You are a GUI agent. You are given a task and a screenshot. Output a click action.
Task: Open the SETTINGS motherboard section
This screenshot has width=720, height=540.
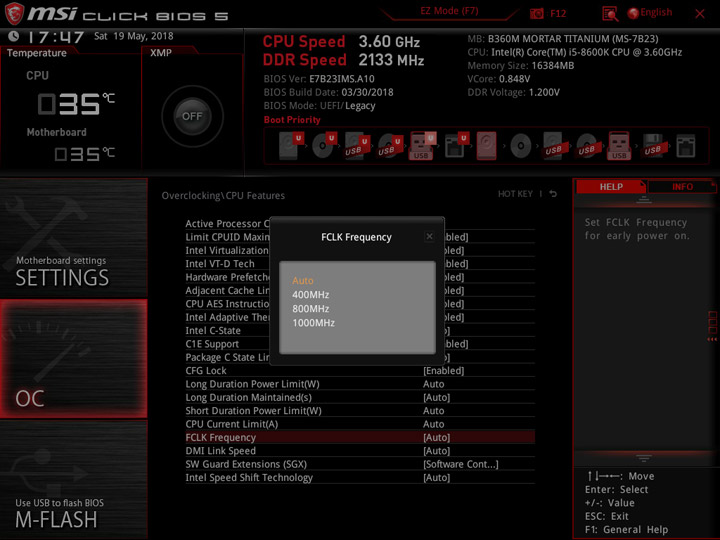point(73,238)
